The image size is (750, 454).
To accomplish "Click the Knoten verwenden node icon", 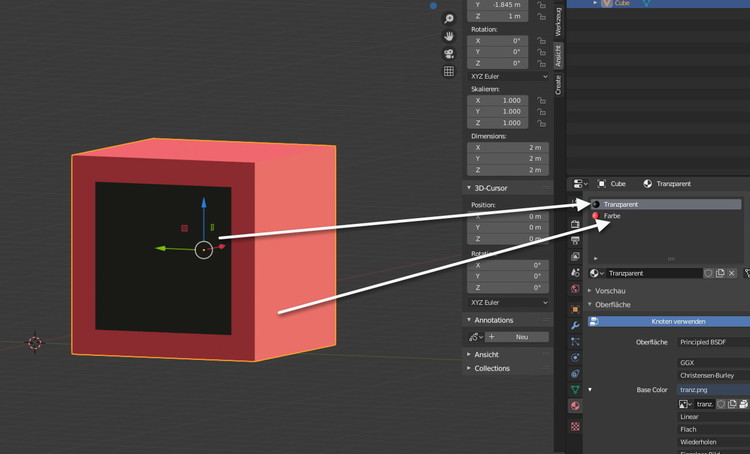I will tap(594, 321).
